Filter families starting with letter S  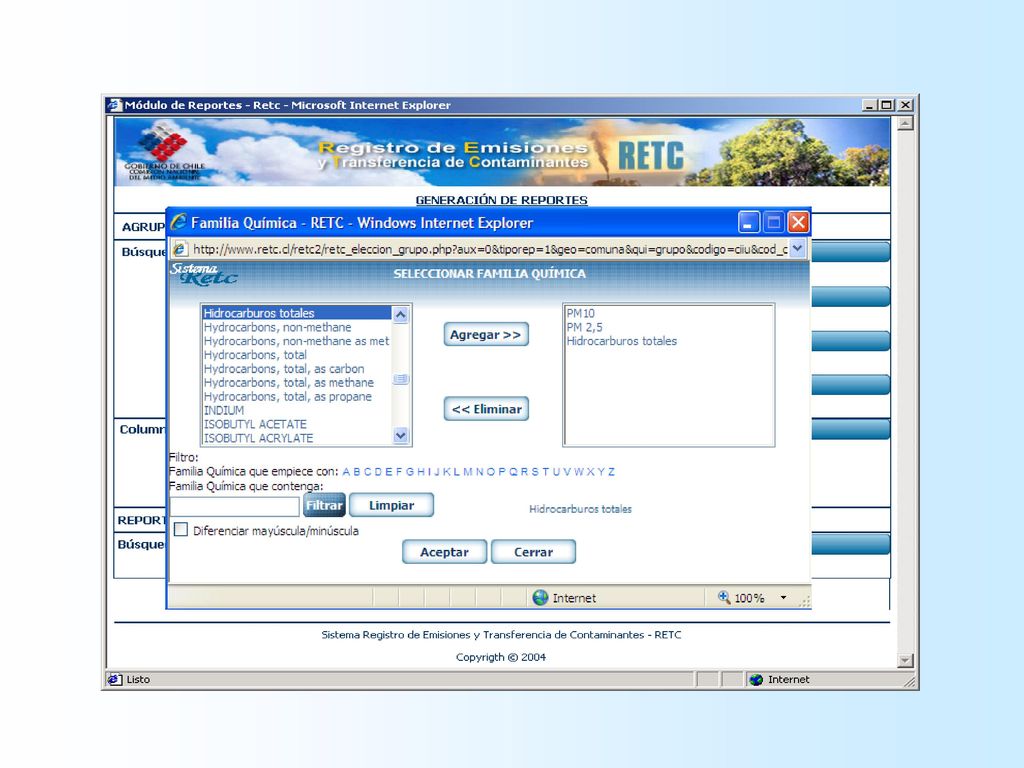pyautogui.click(x=535, y=472)
